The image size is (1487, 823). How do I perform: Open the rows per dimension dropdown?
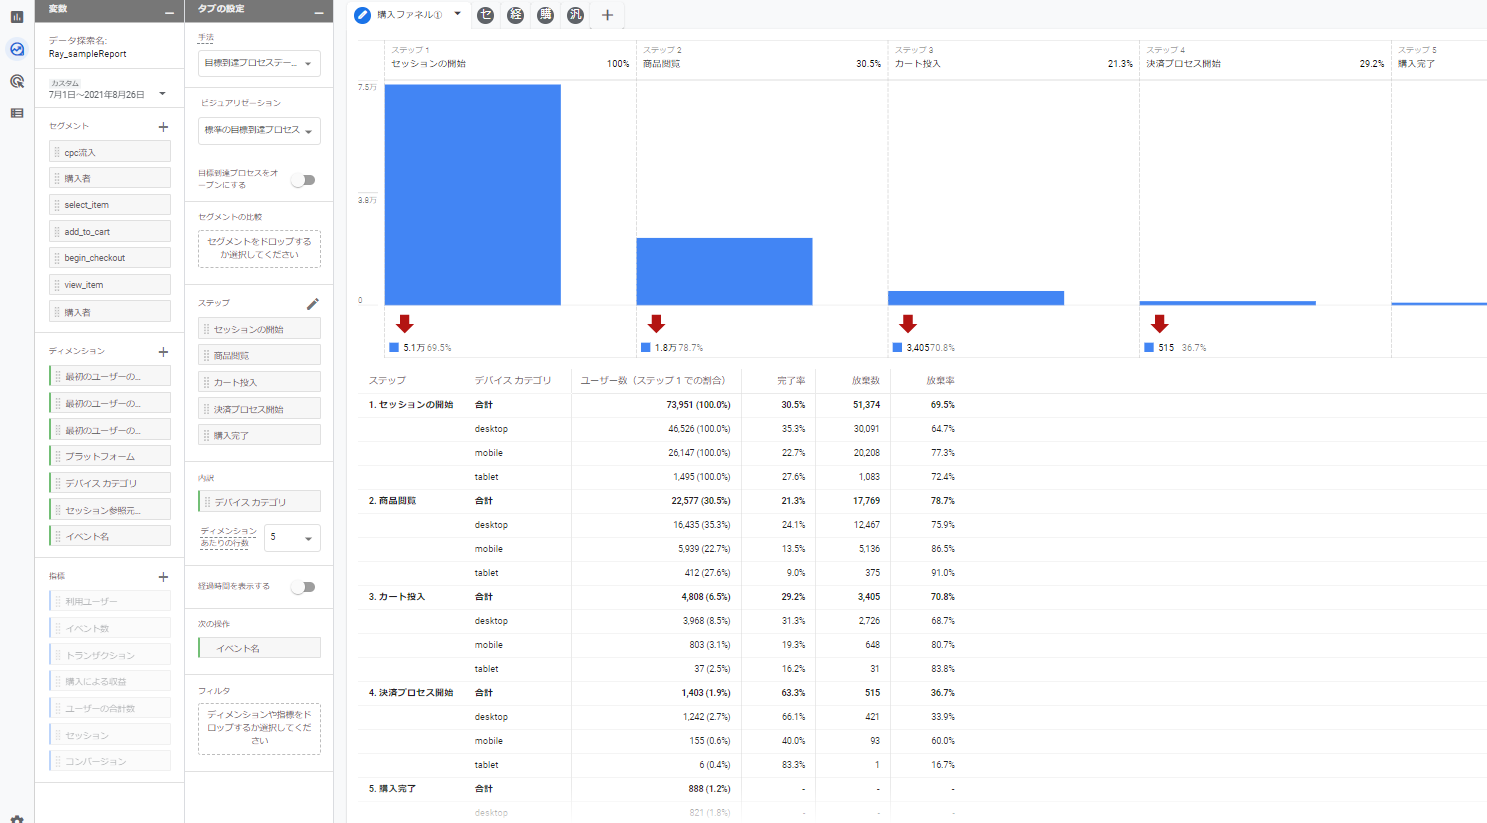(x=292, y=538)
